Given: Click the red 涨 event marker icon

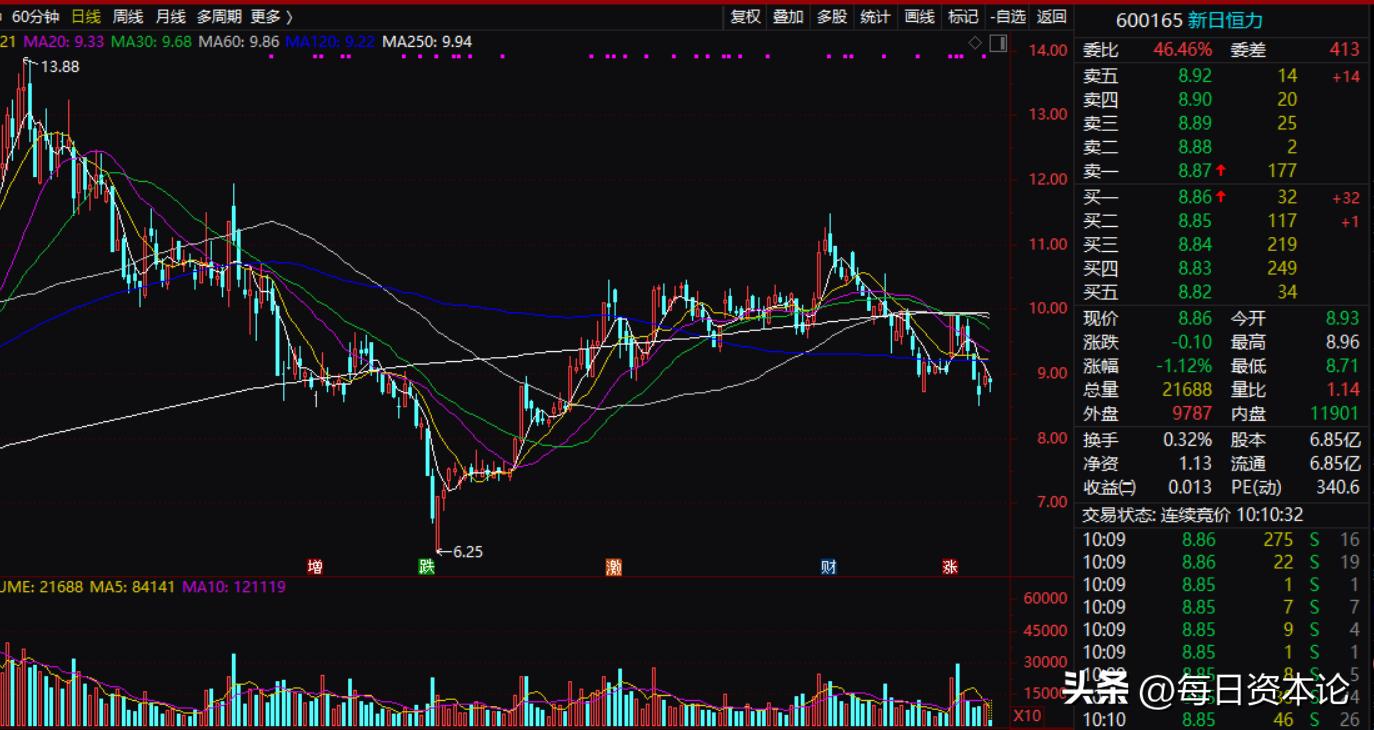Looking at the screenshot, I should (950, 567).
